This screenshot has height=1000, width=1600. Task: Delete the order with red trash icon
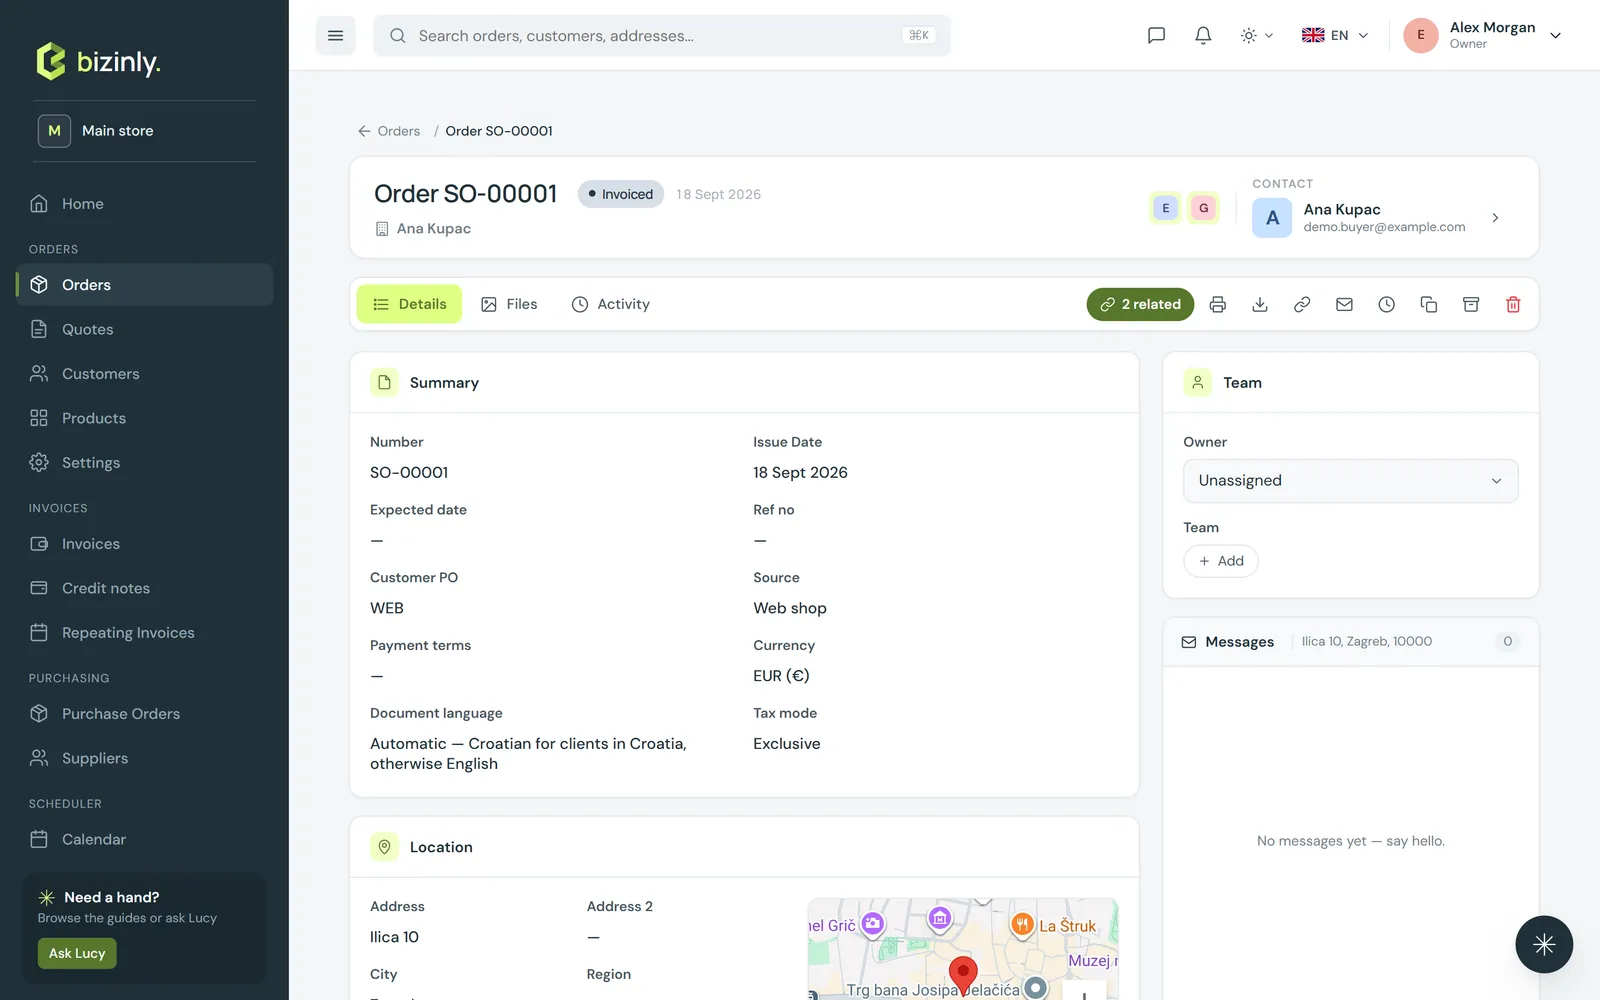(1513, 304)
